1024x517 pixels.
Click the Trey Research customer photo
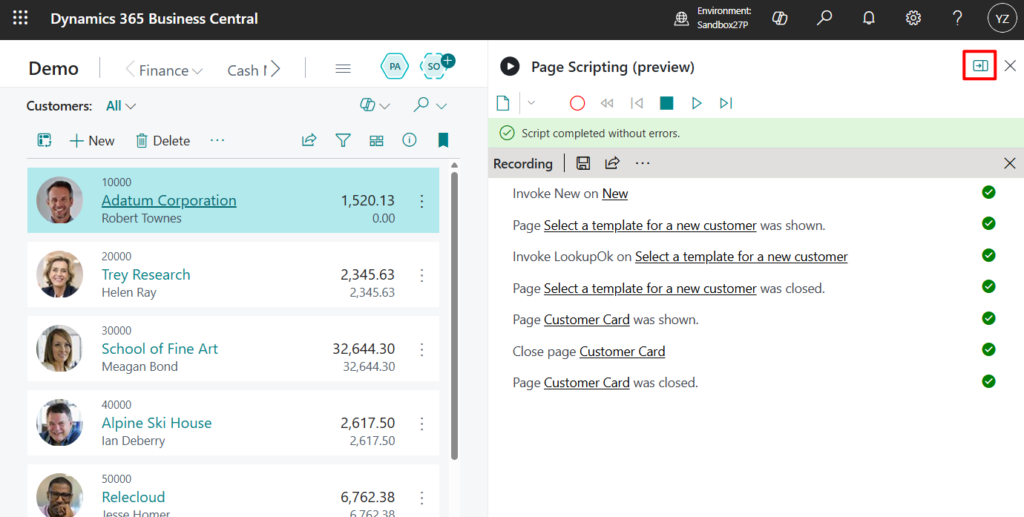[60, 275]
